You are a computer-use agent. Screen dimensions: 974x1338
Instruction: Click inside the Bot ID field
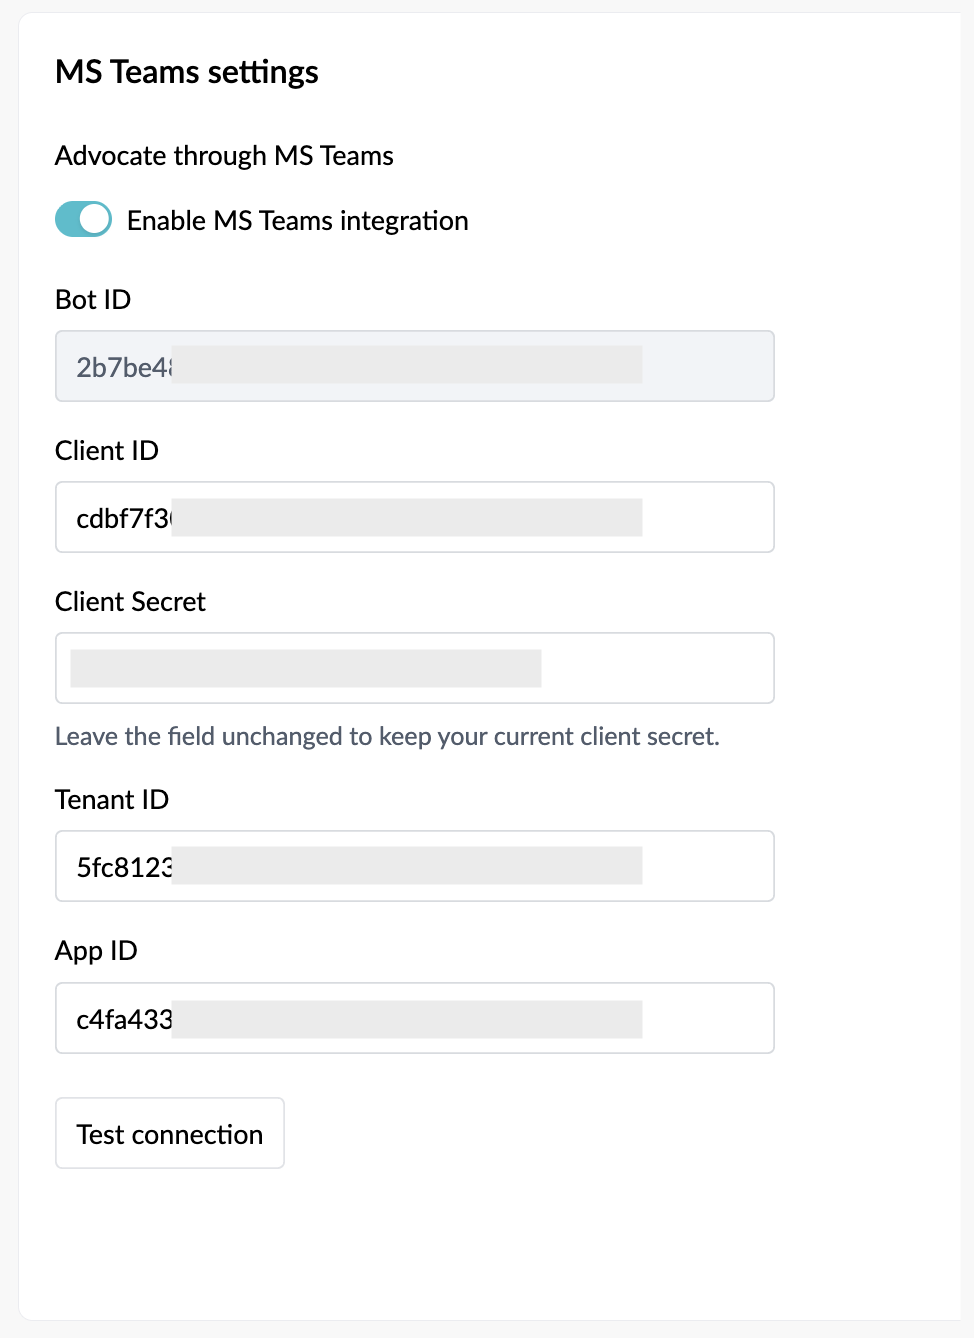pyautogui.click(x=414, y=366)
